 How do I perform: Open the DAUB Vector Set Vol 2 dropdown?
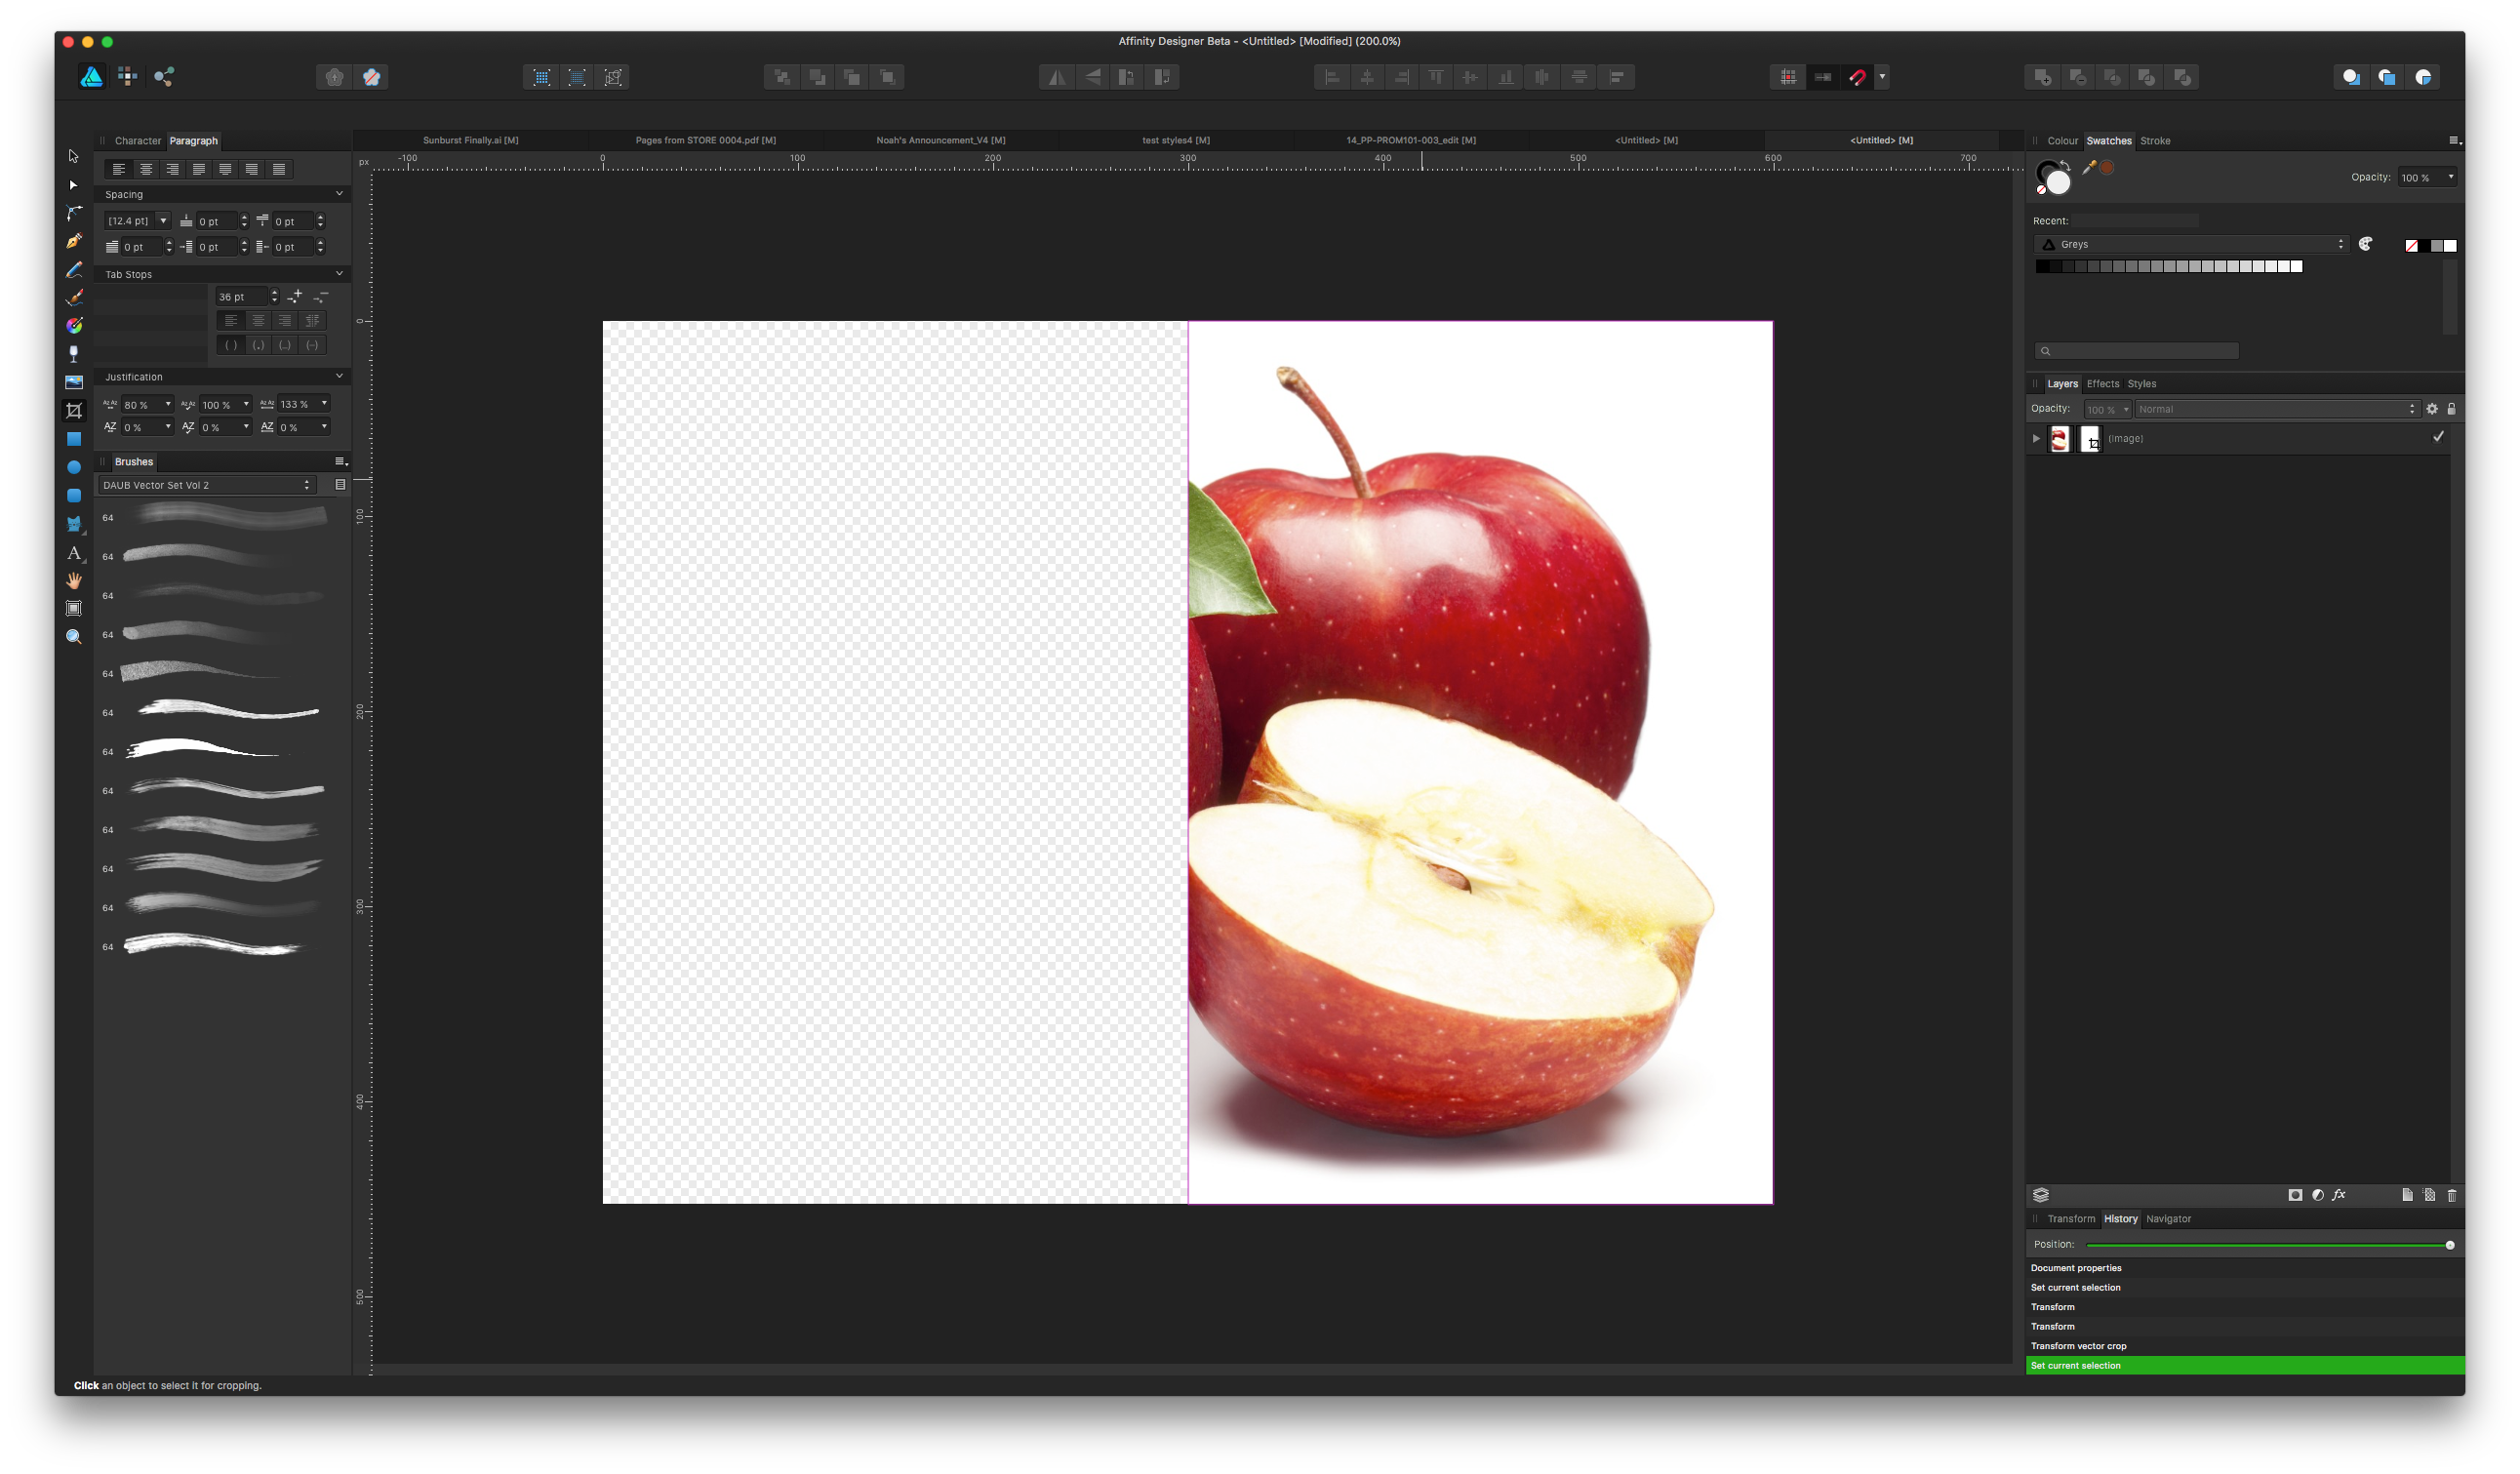point(207,485)
